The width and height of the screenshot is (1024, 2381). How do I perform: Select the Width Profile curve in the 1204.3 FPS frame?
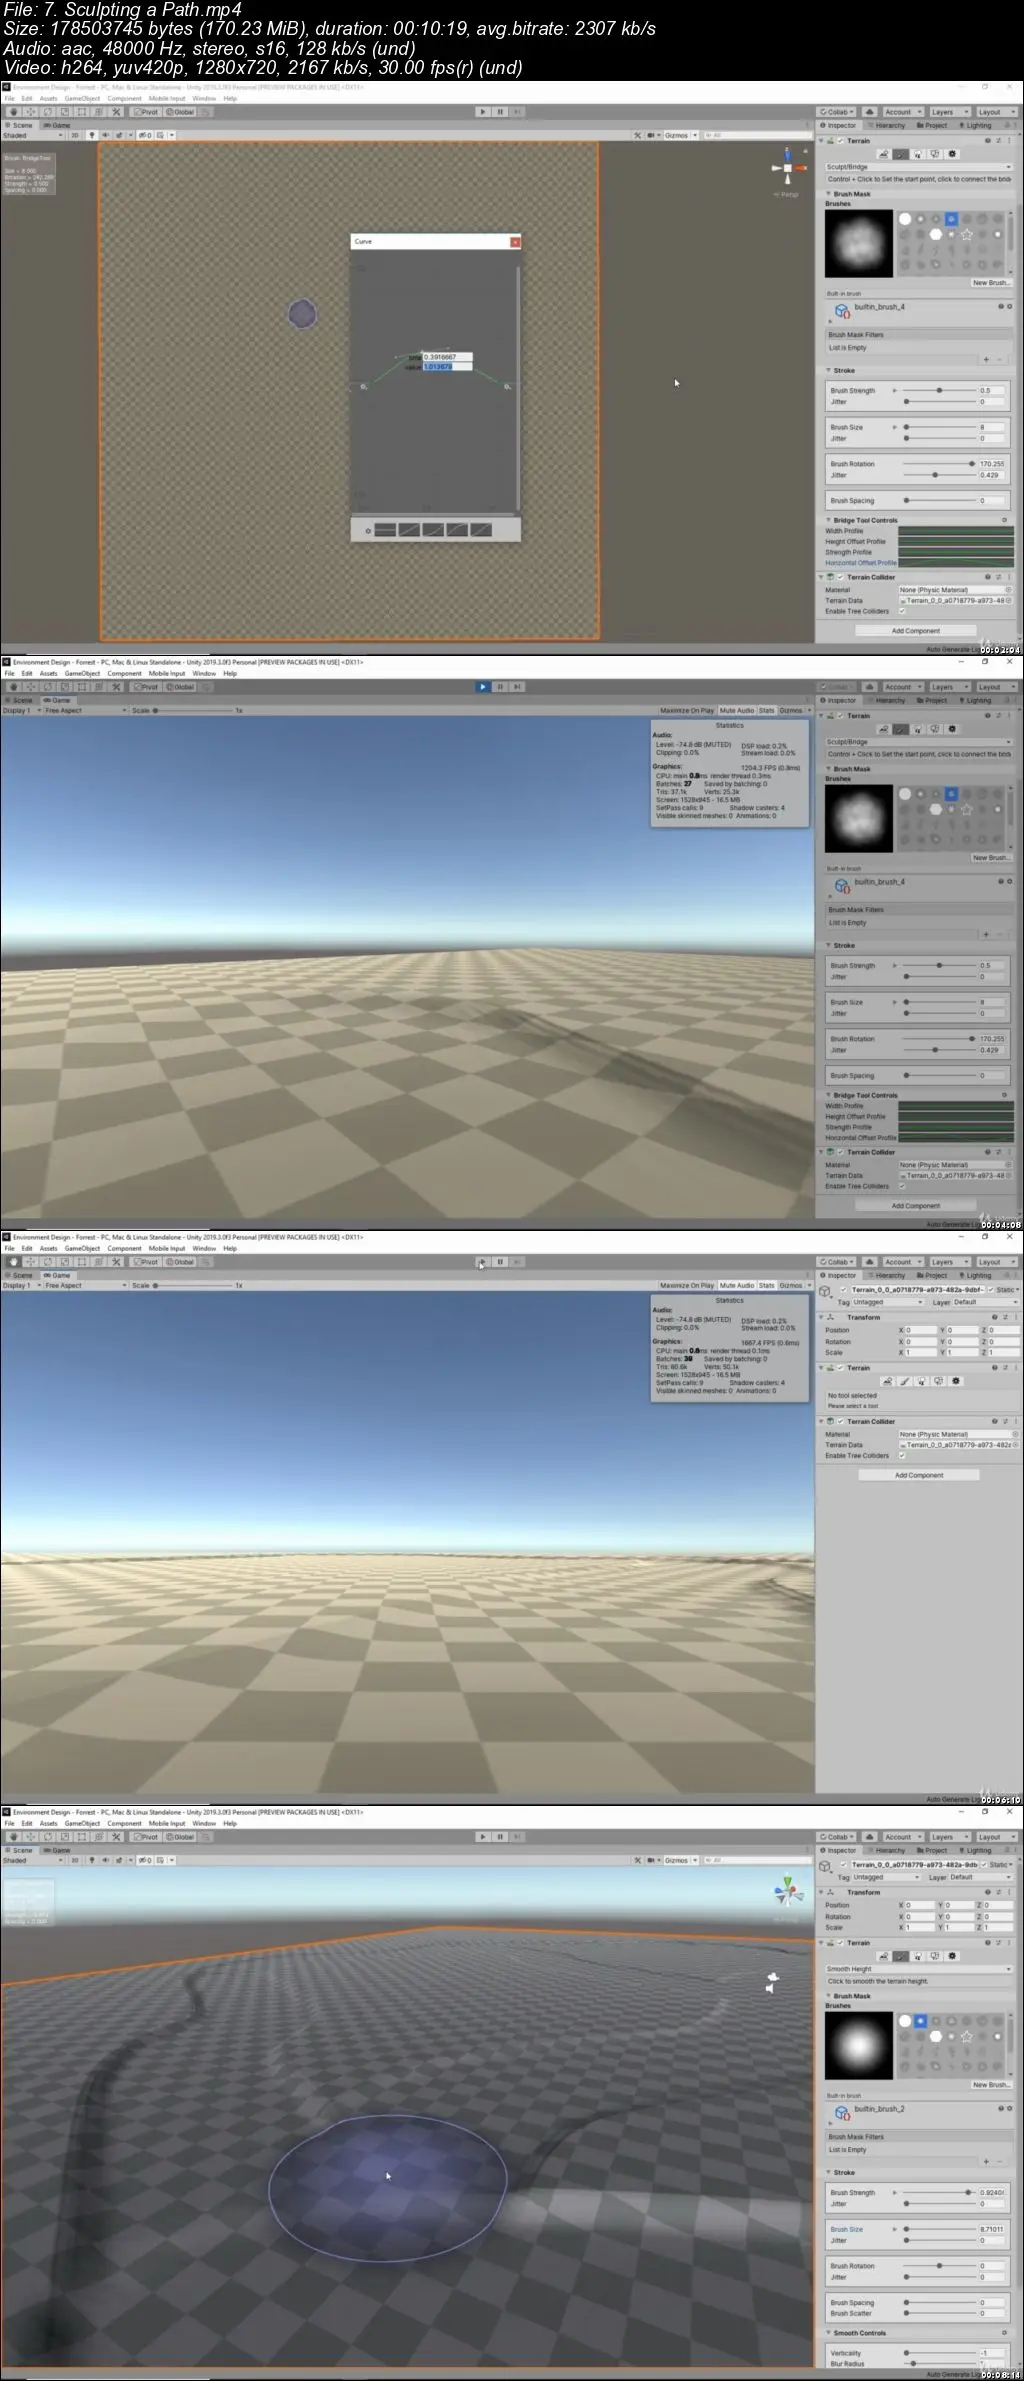tap(956, 1106)
